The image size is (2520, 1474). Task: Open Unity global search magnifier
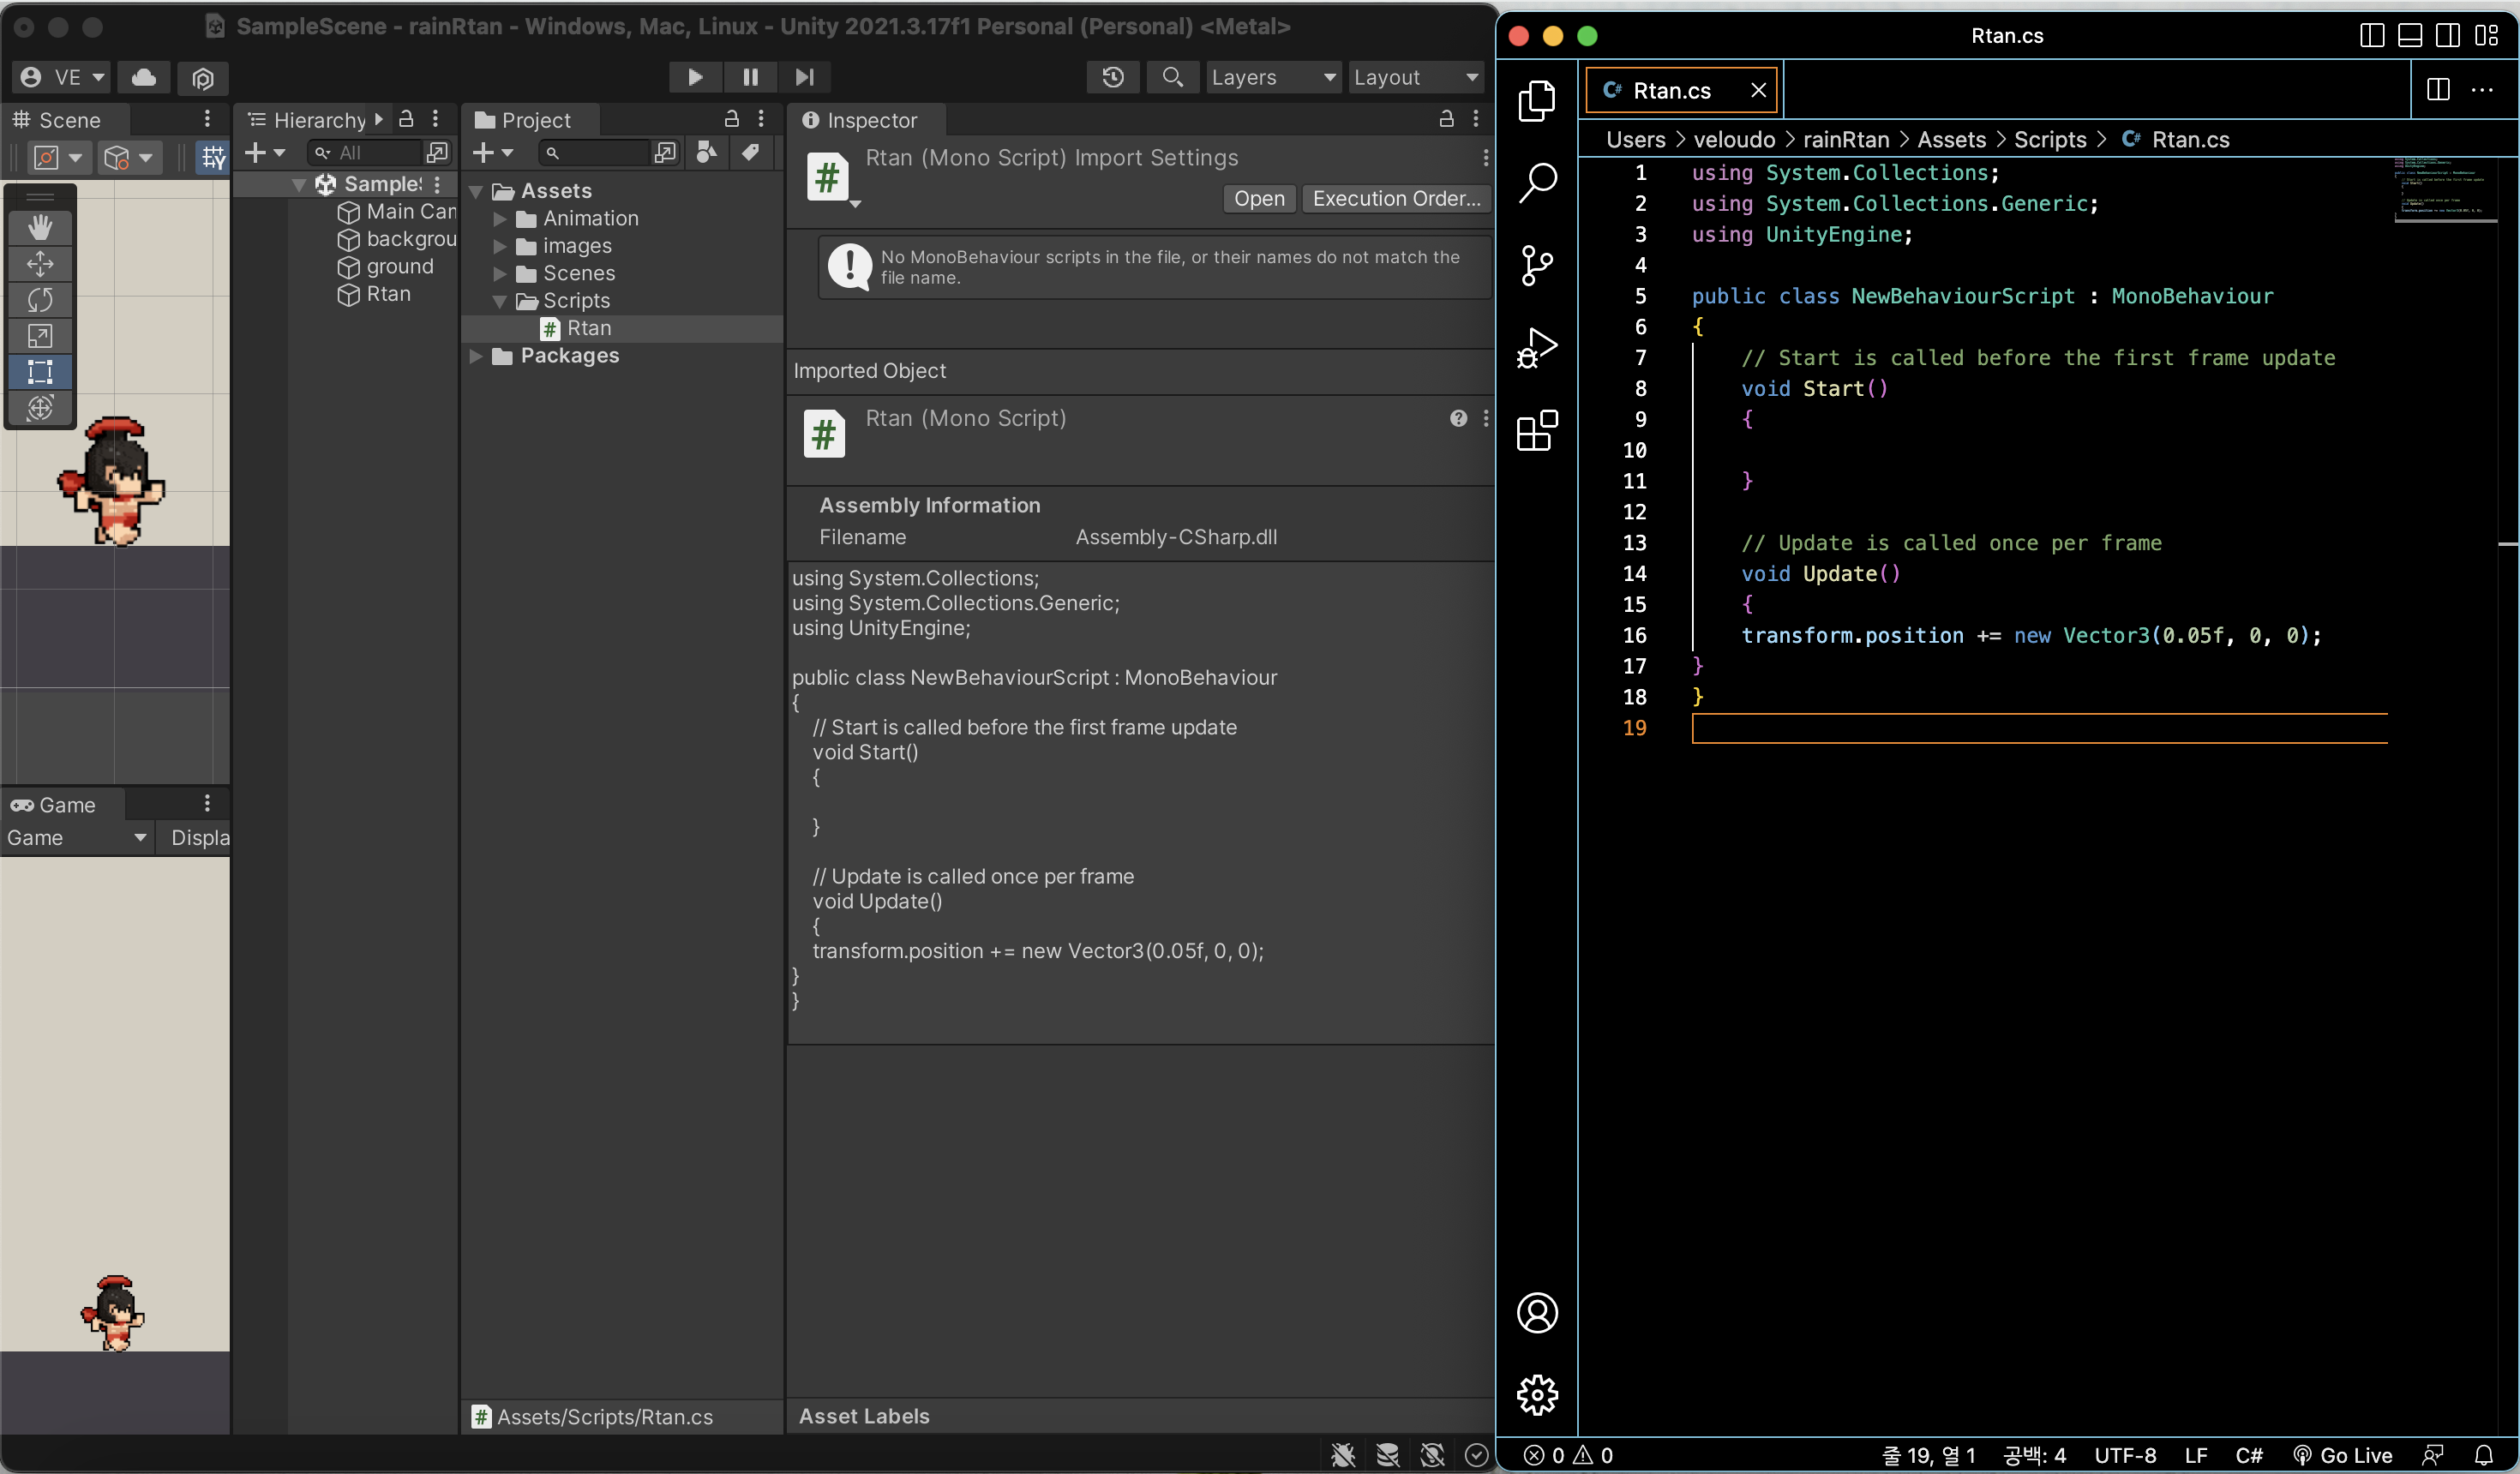(1173, 77)
